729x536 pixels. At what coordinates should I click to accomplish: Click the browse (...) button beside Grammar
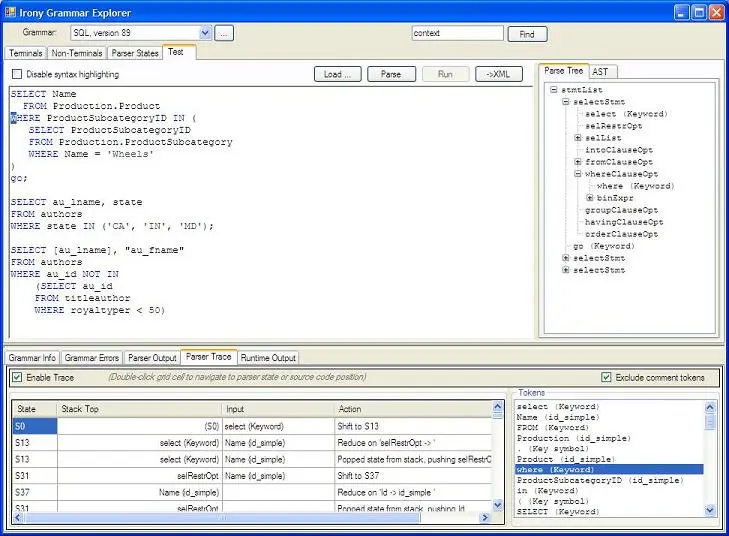tap(224, 34)
